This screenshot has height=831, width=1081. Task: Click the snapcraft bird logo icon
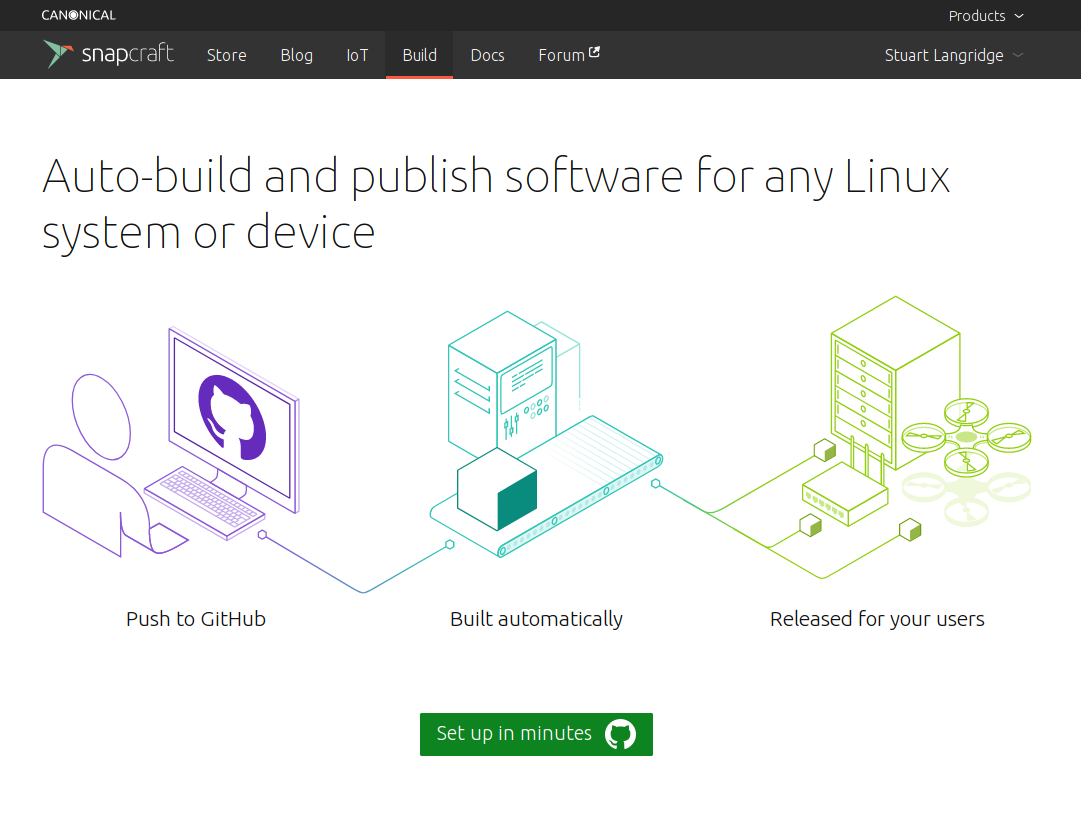[58, 54]
